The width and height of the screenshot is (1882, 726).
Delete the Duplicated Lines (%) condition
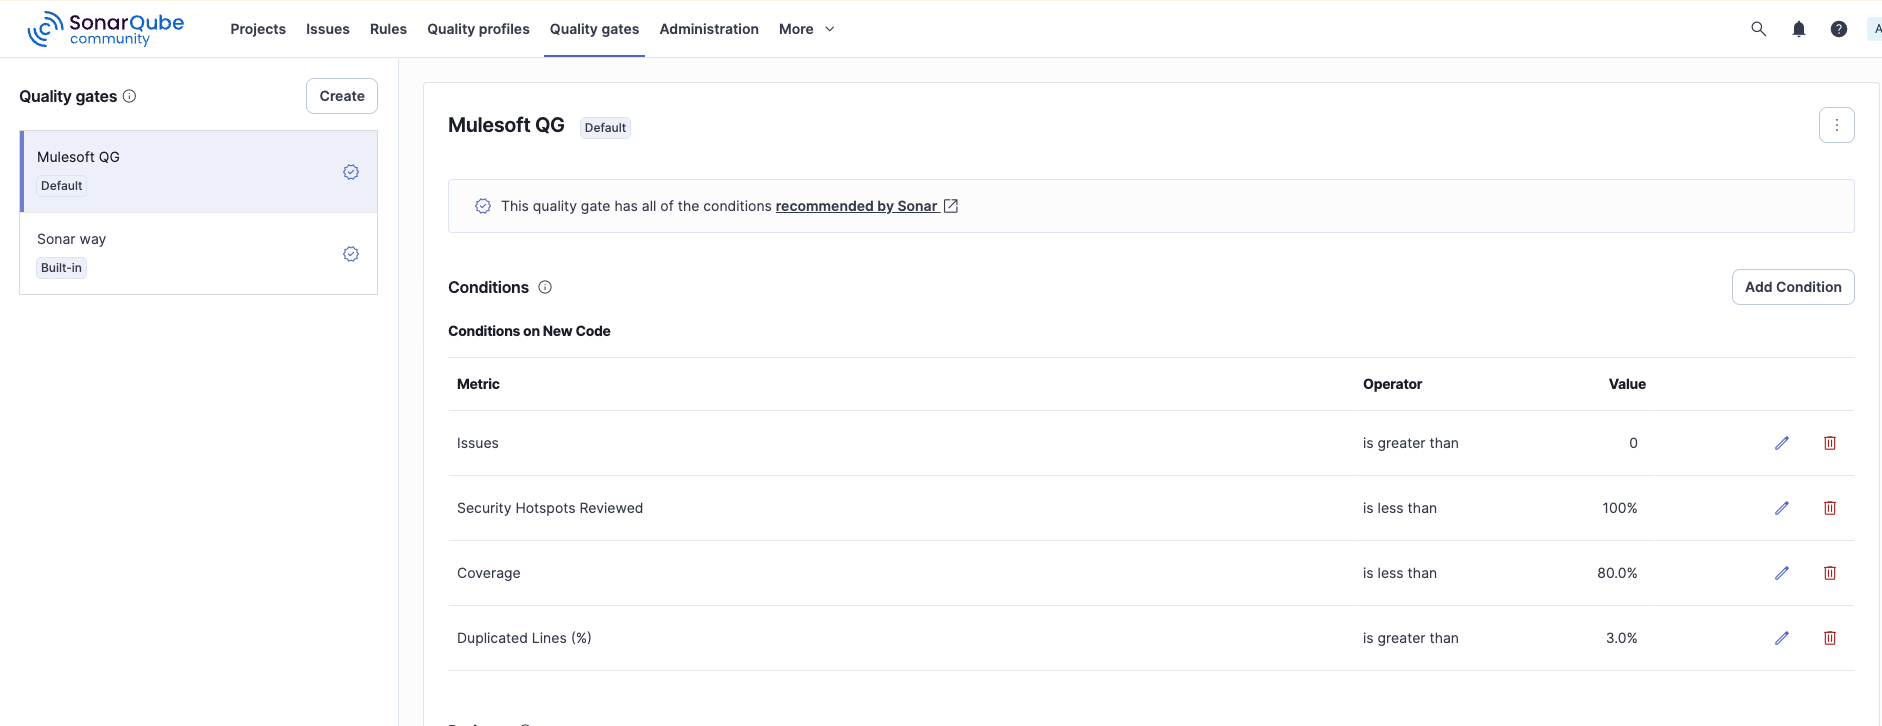[x=1830, y=638]
